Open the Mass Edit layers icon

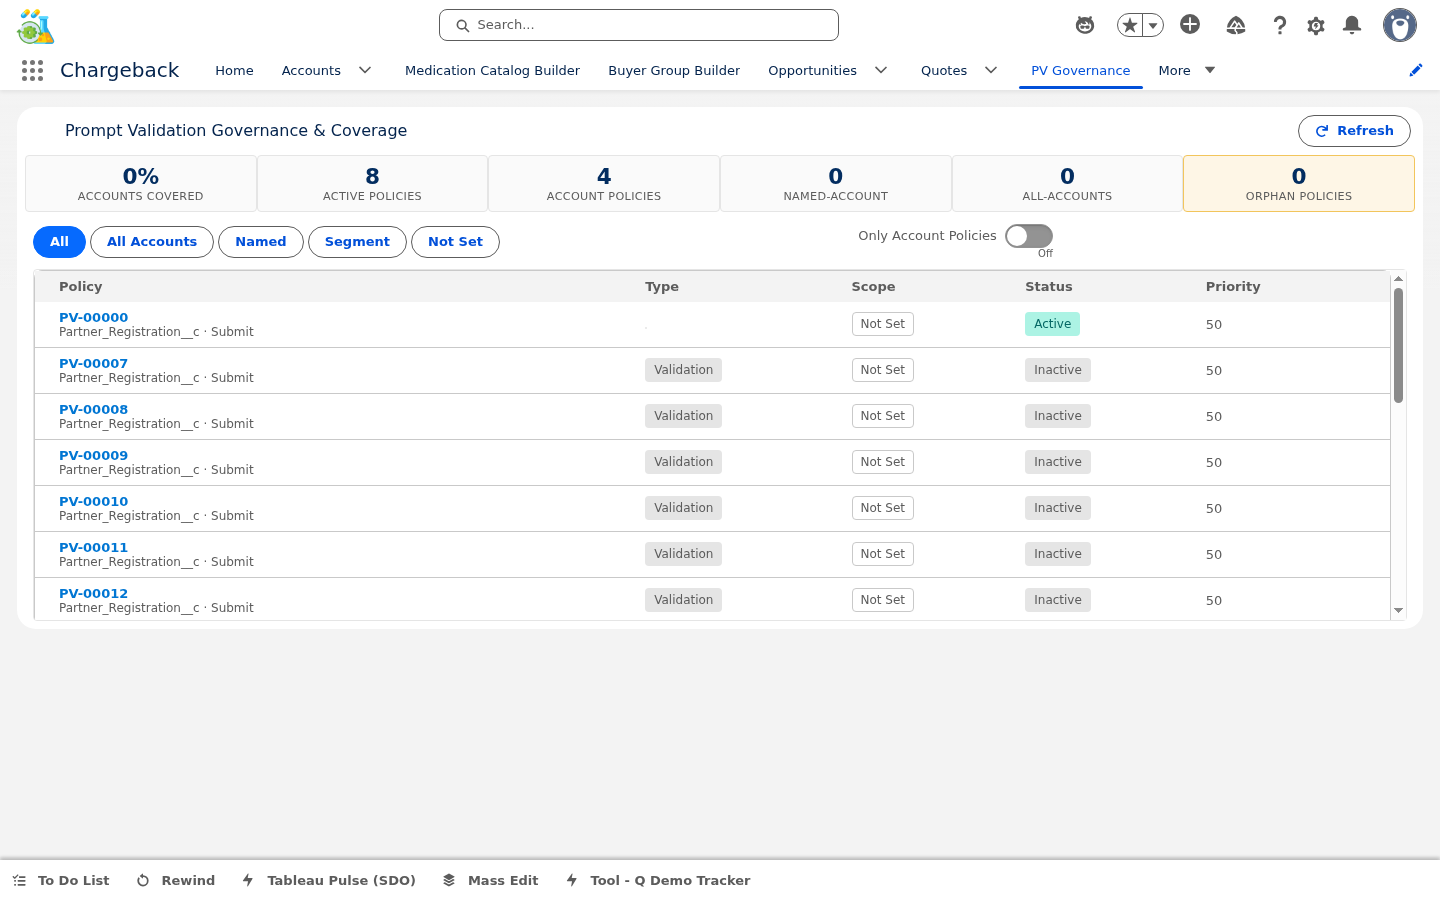(x=449, y=880)
